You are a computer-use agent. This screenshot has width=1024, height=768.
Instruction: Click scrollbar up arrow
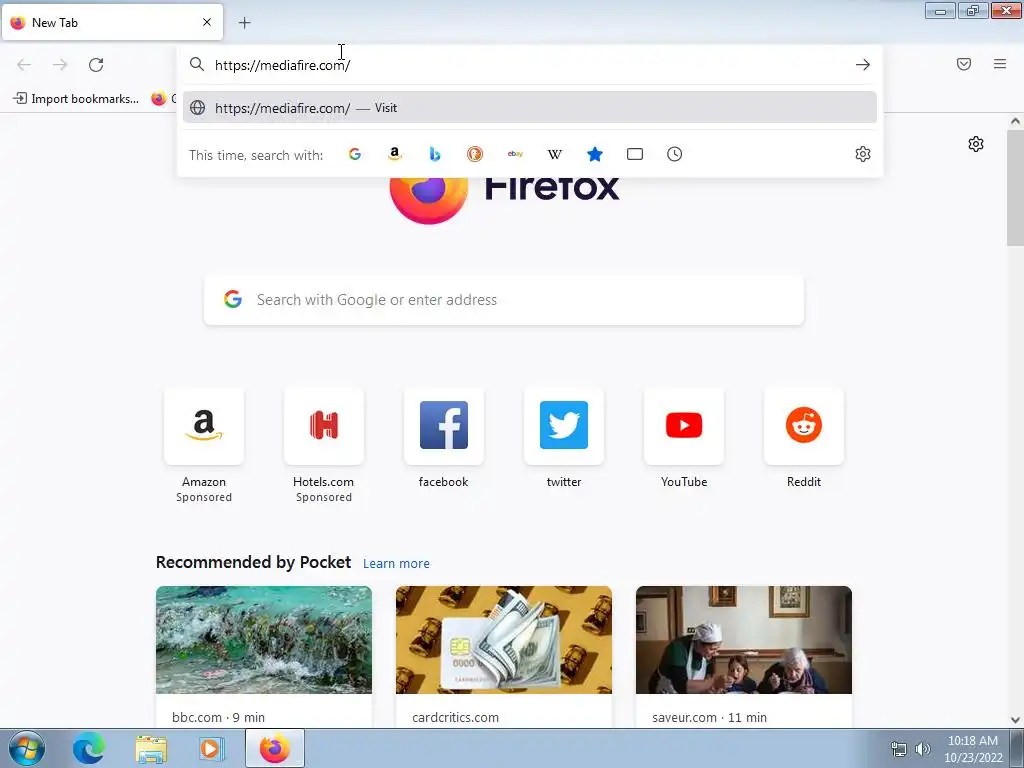[1015, 121]
